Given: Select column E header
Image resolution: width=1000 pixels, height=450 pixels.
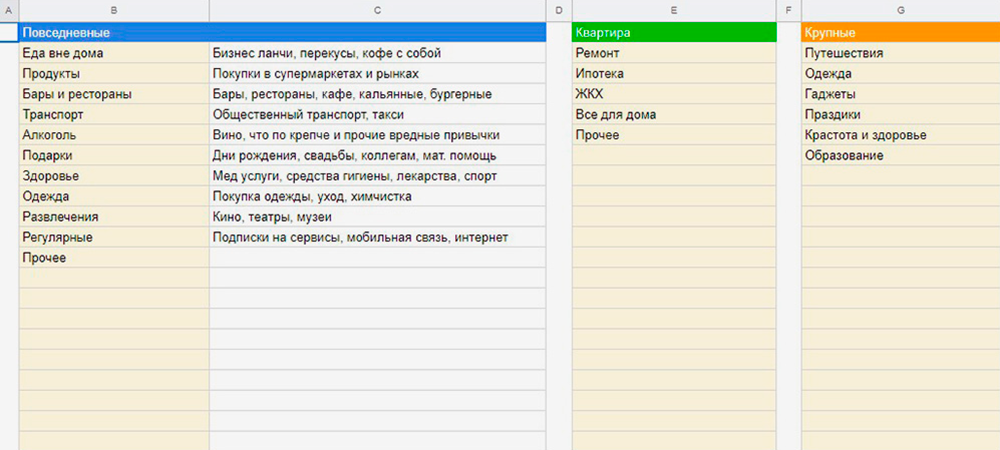Looking at the screenshot, I should coord(674,10).
